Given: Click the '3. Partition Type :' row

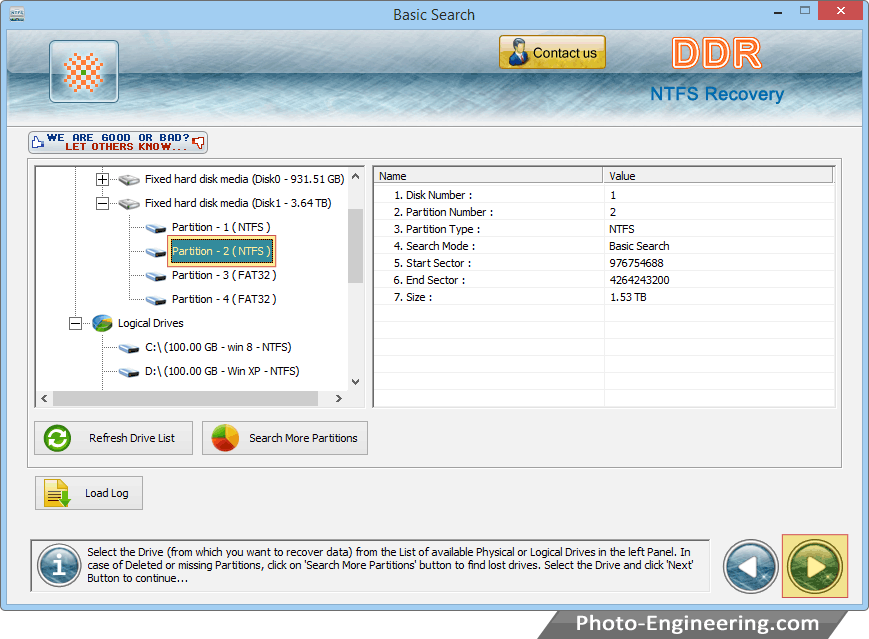Looking at the screenshot, I should (x=605, y=229).
